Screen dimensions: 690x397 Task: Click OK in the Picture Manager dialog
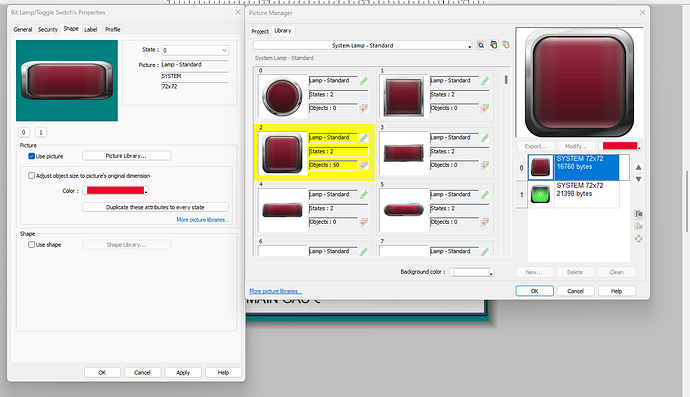coord(535,291)
